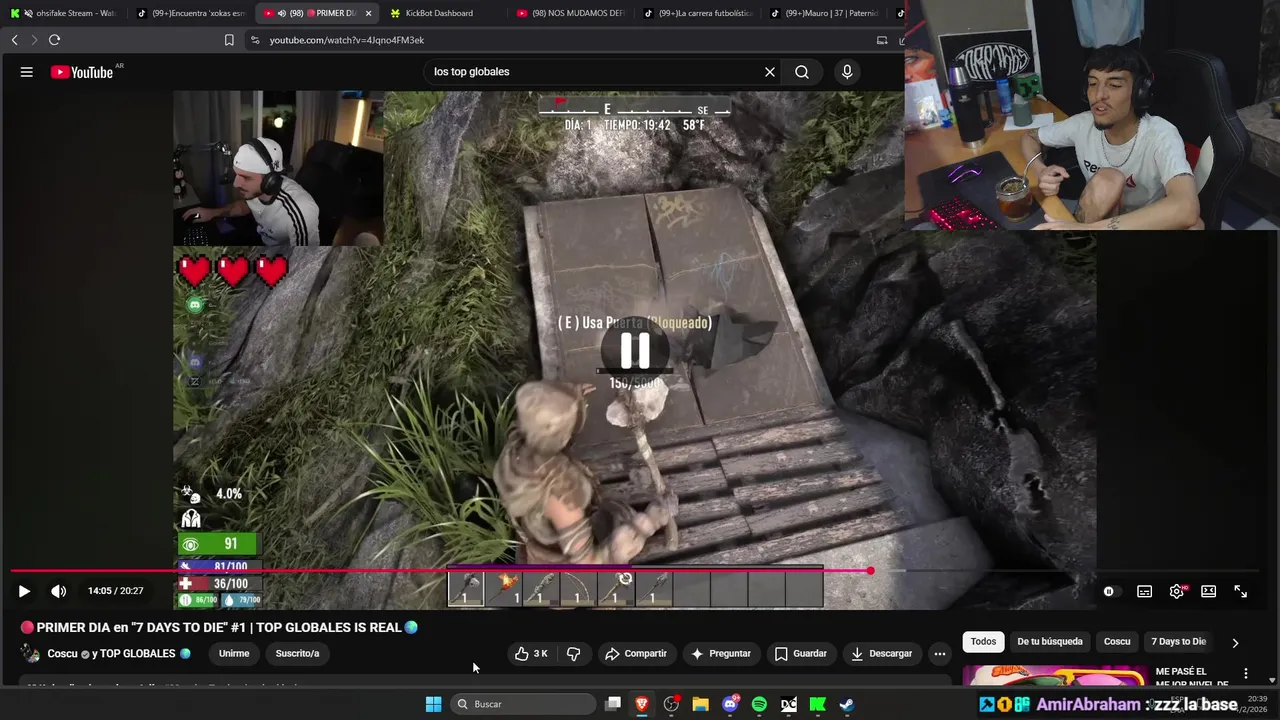Play the video from bottom controls
Screen dimensions: 1280x720
(x=24, y=591)
